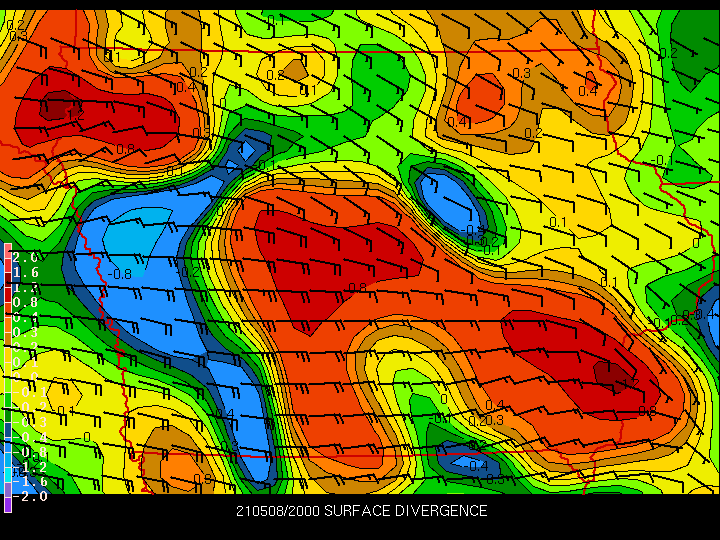Click the 0.8 legend level label

[24, 302]
